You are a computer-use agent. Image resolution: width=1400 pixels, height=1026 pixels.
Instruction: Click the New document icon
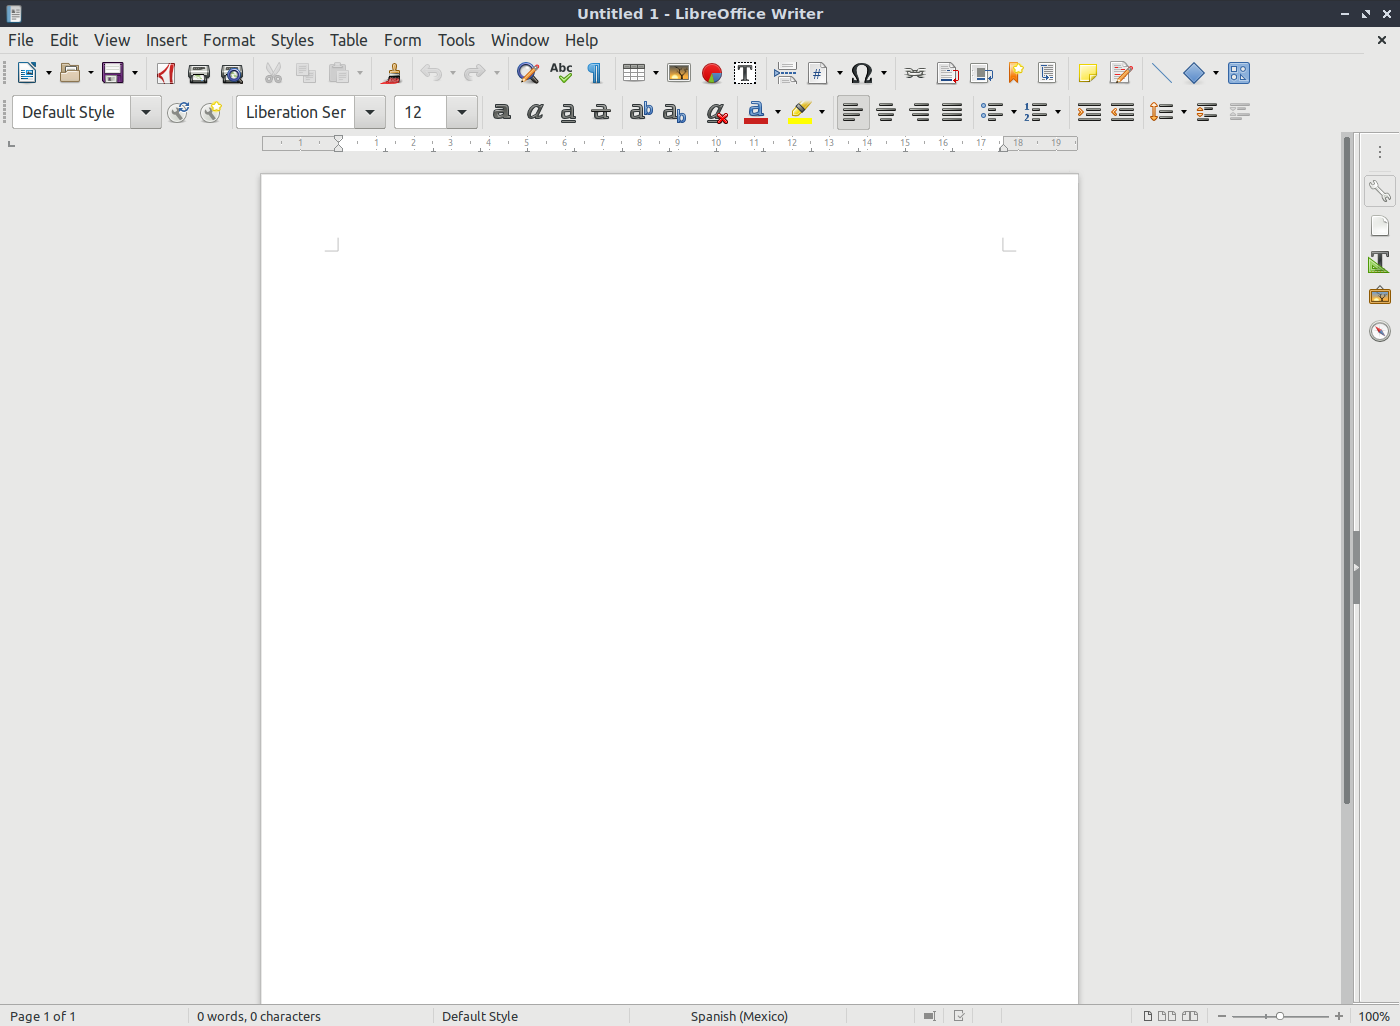(x=27, y=73)
